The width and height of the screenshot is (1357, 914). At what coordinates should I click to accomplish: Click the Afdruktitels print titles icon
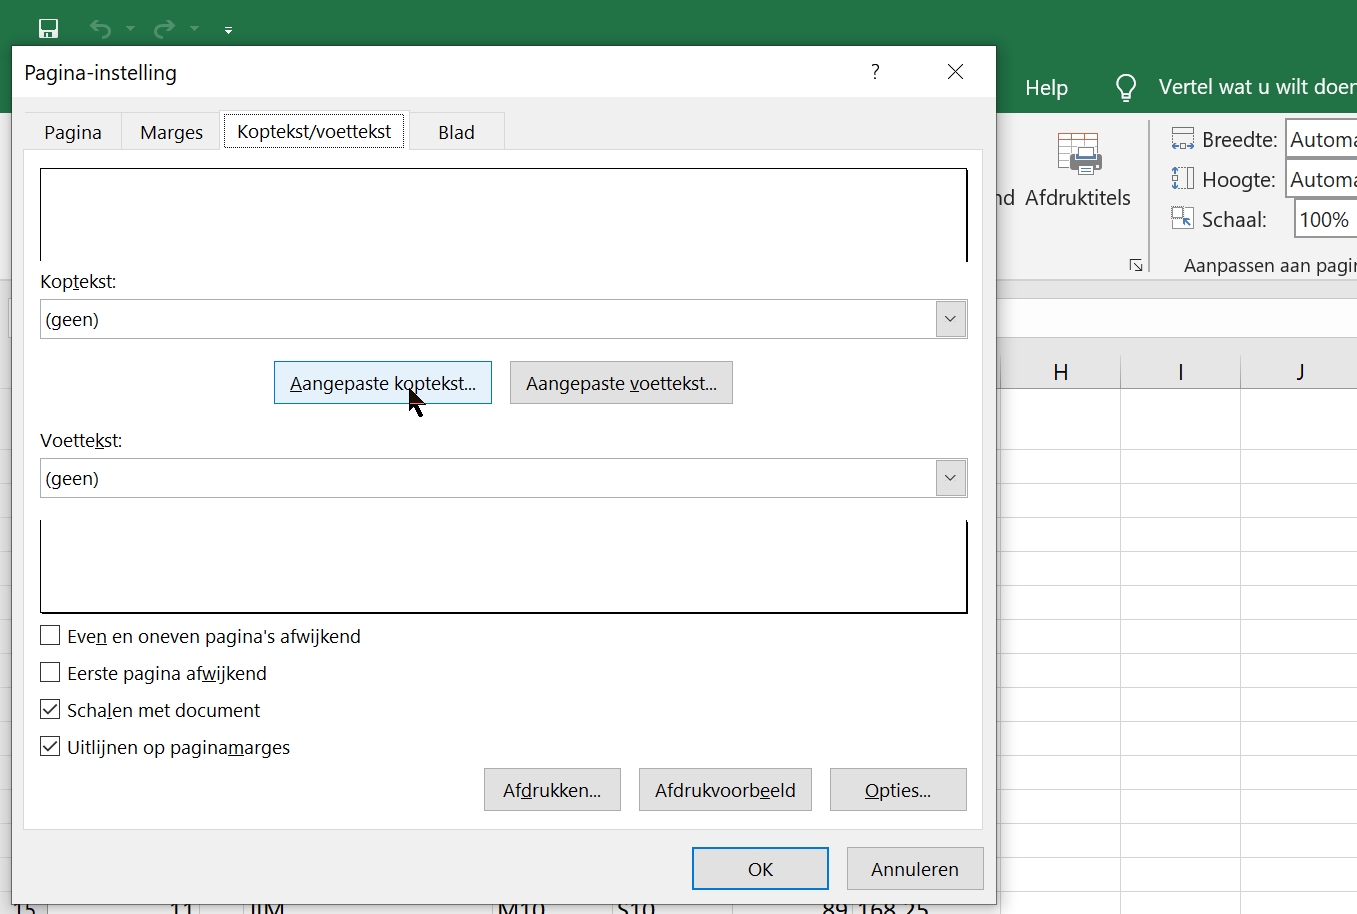point(1078,155)
